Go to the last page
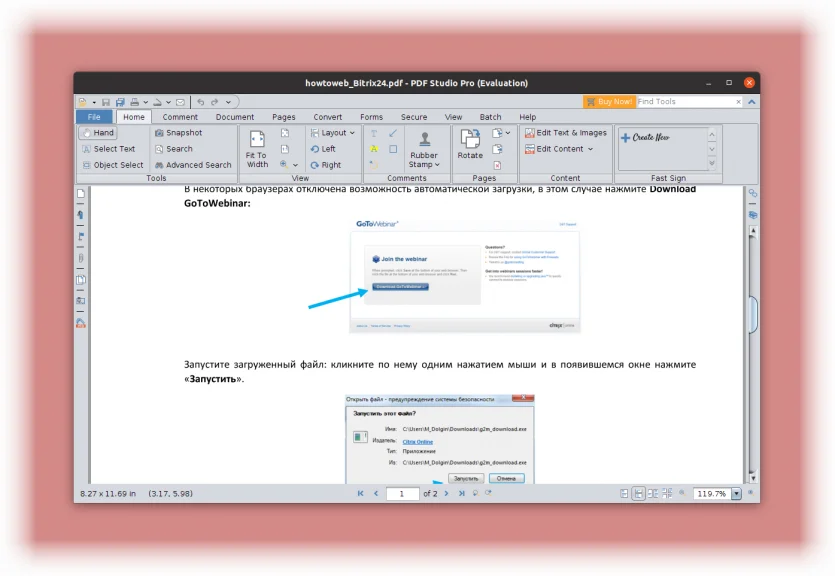 [462, 493]
